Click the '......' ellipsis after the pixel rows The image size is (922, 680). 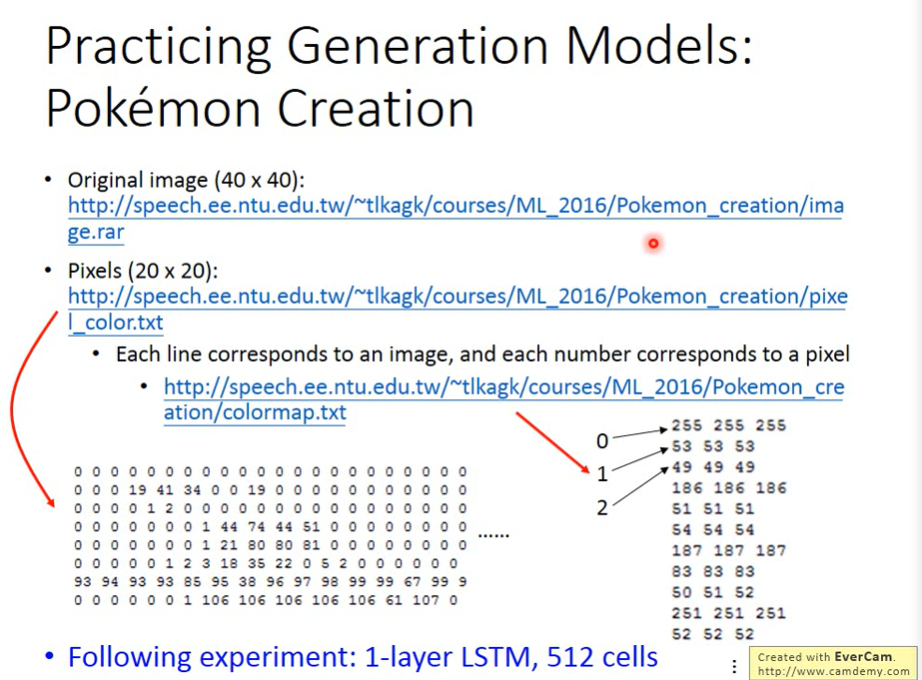[494, 536]
